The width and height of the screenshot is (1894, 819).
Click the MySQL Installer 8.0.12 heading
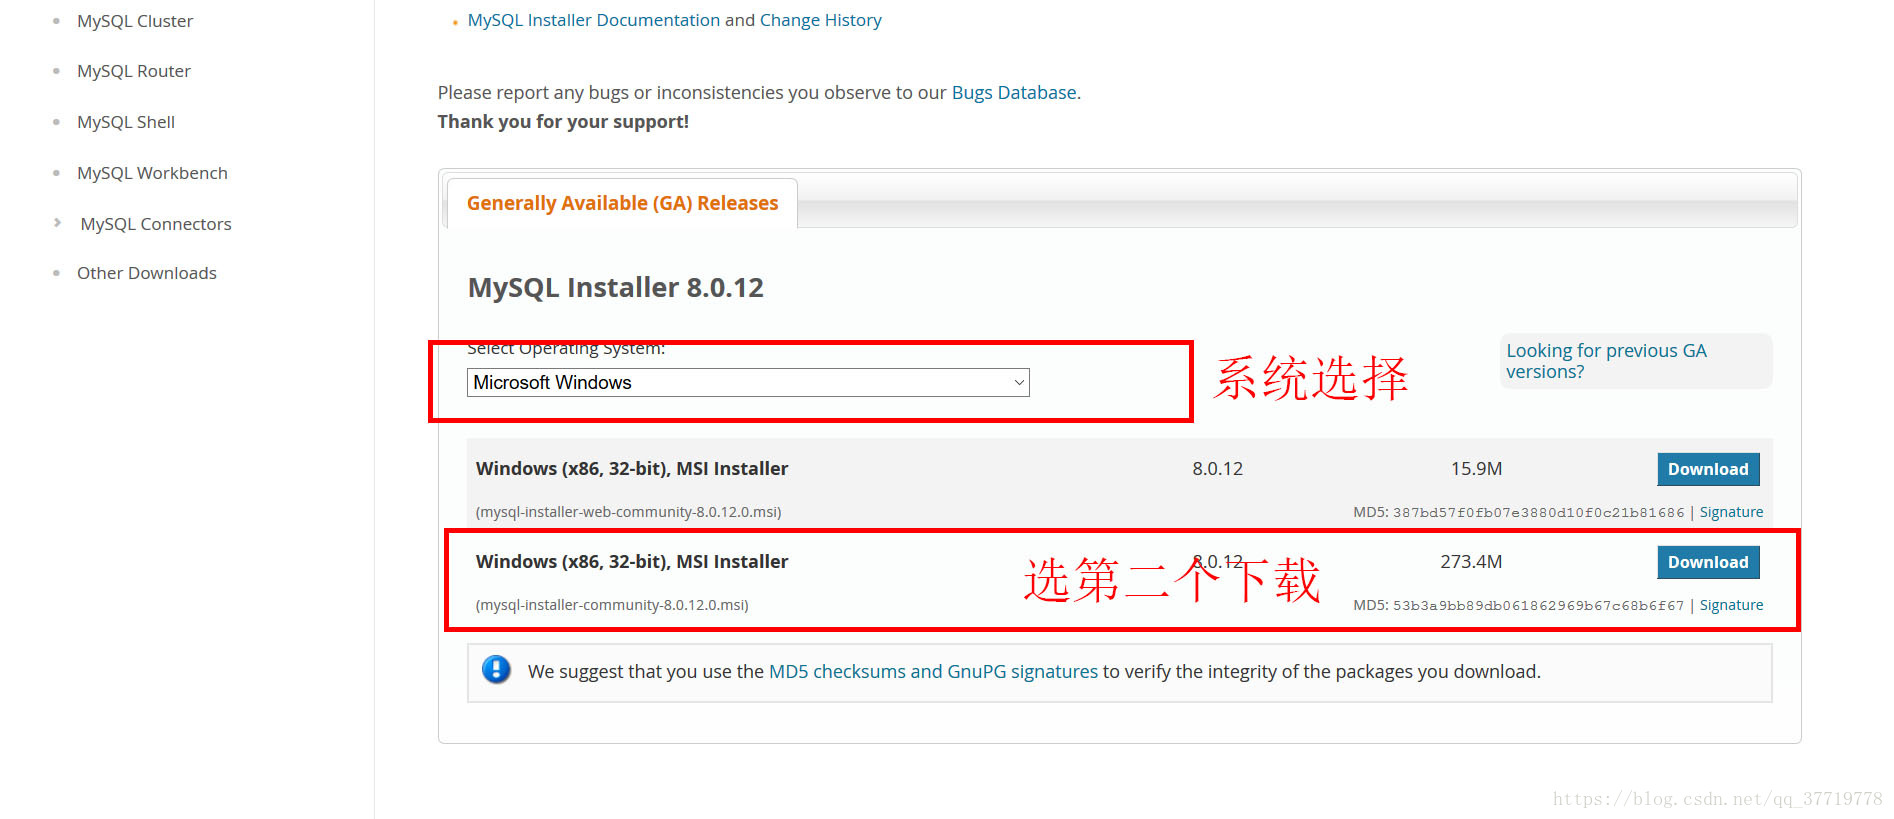(616, 288)
